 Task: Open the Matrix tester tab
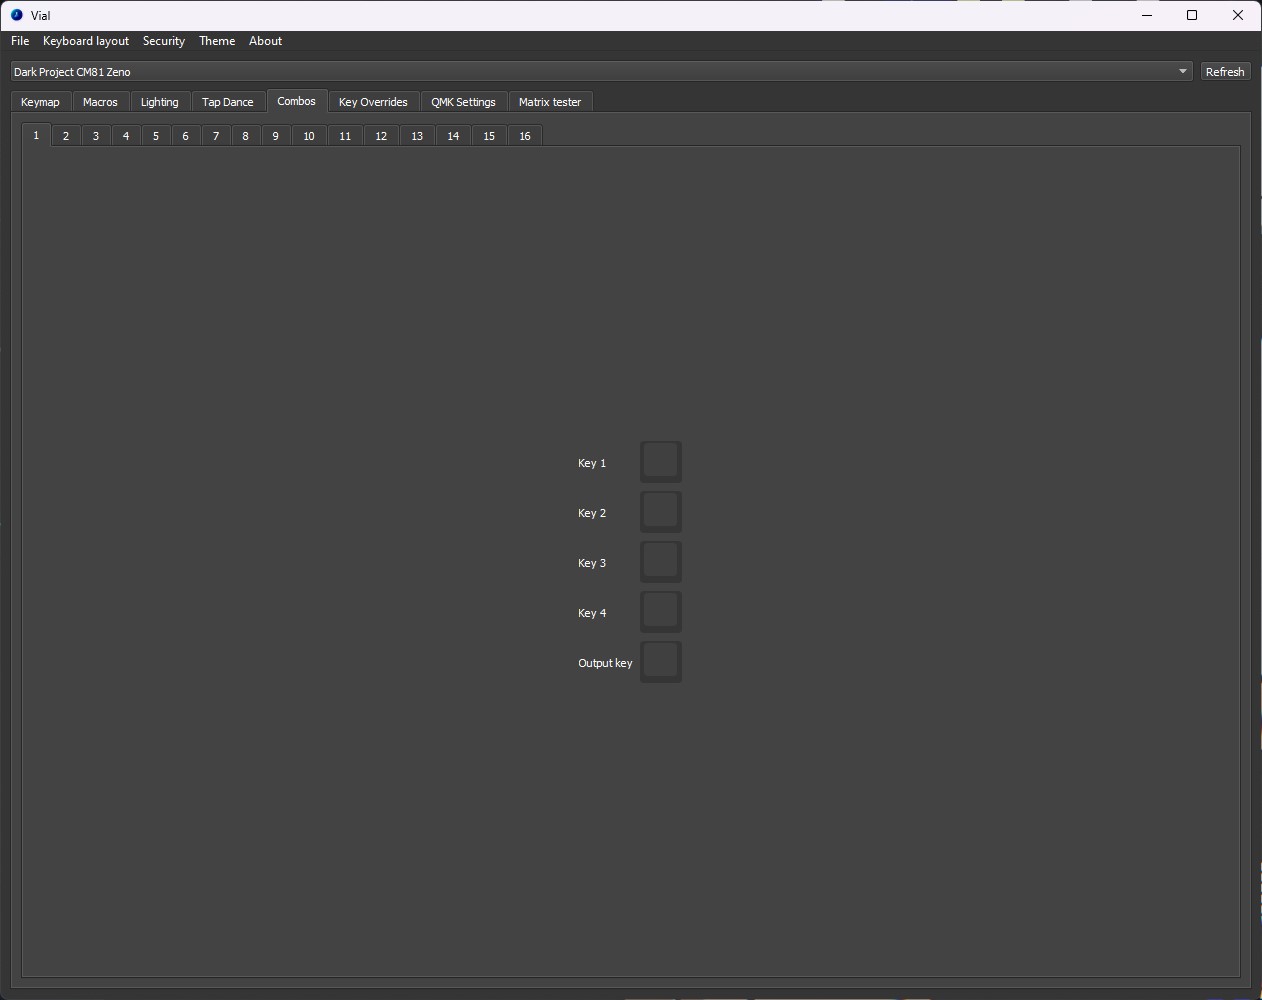[550, 102]
